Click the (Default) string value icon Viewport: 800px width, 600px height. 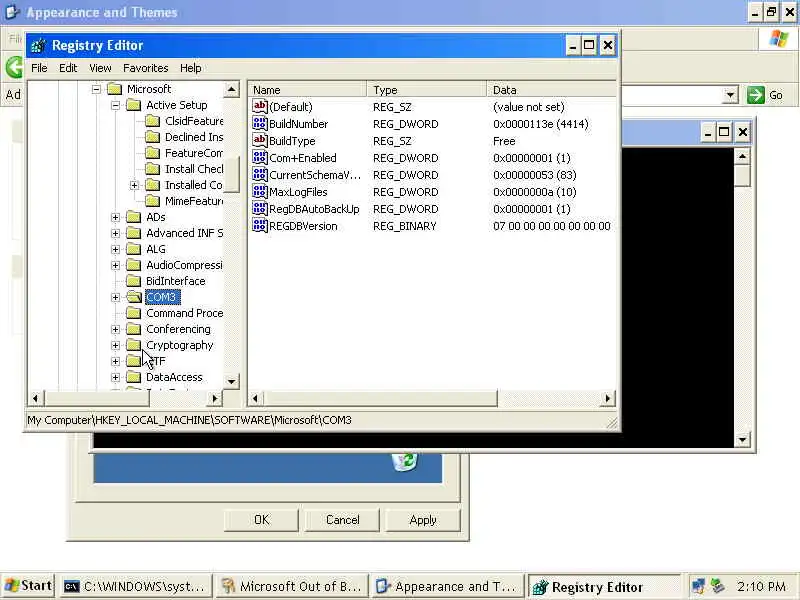tap(260, 106)
